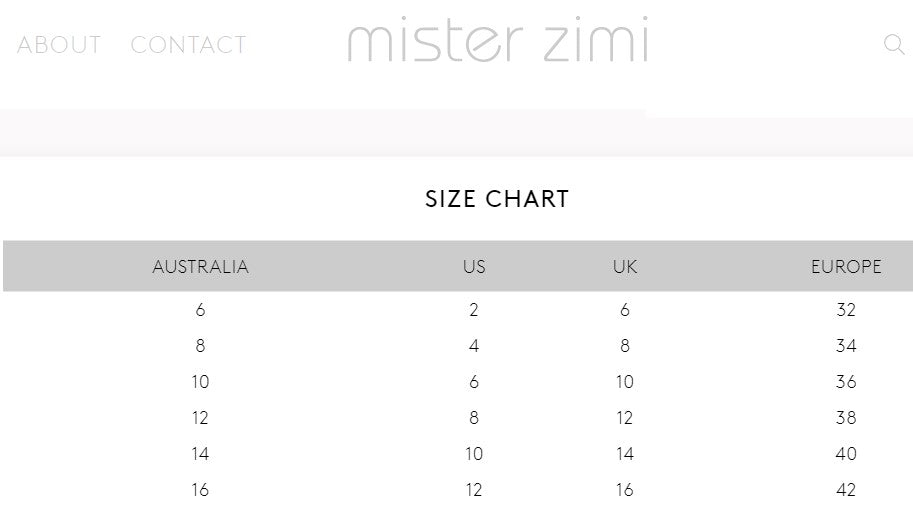Click Europe size 40 cell
This screenshot has height=532, width=913.
tap(846, 454)
